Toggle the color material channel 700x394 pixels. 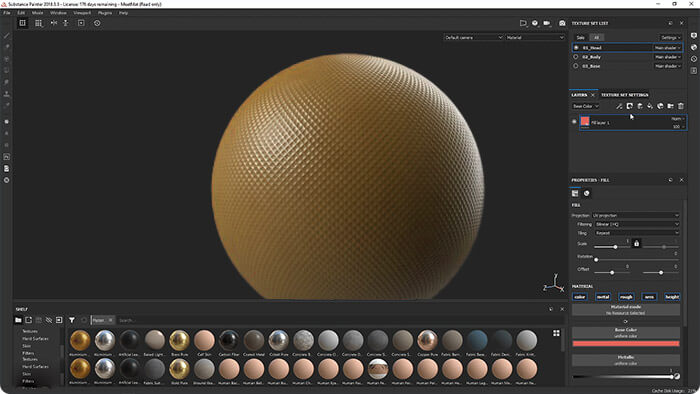[x=579, y=297]
